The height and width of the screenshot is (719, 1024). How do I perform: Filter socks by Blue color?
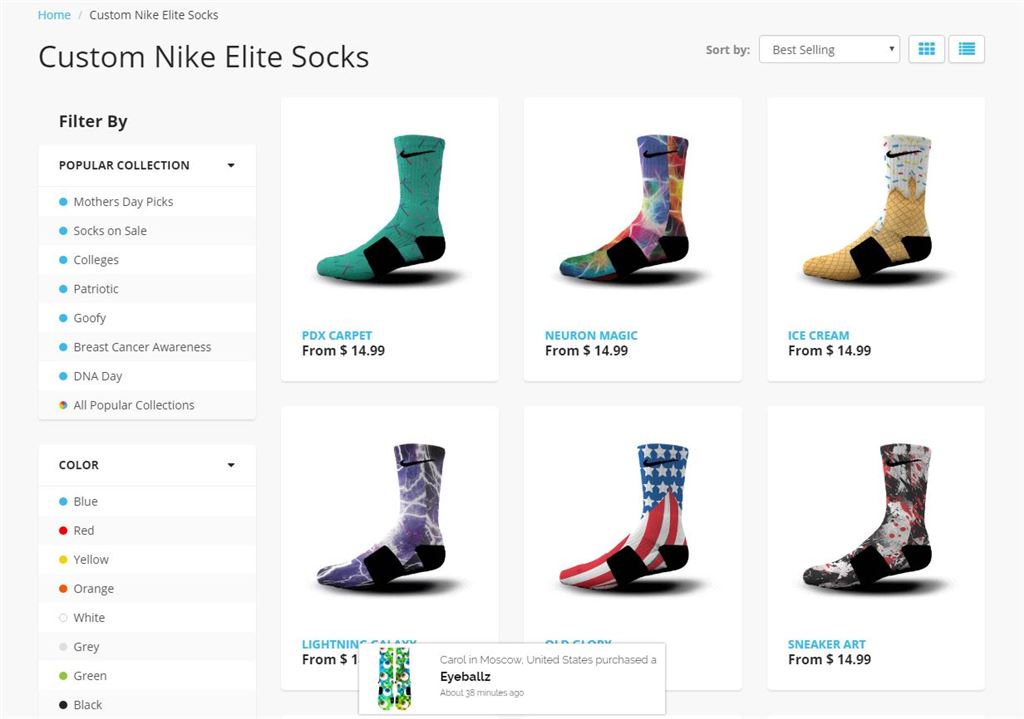85,501
